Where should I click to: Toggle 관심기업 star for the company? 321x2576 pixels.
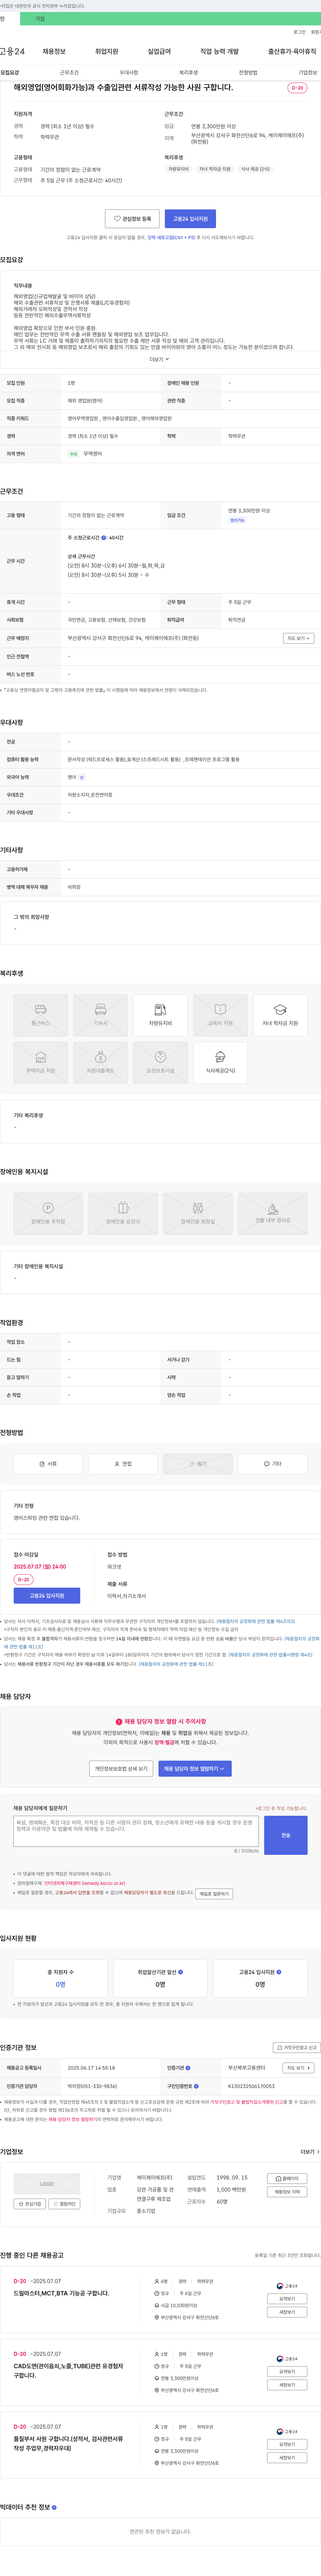tap(30, 2204)
